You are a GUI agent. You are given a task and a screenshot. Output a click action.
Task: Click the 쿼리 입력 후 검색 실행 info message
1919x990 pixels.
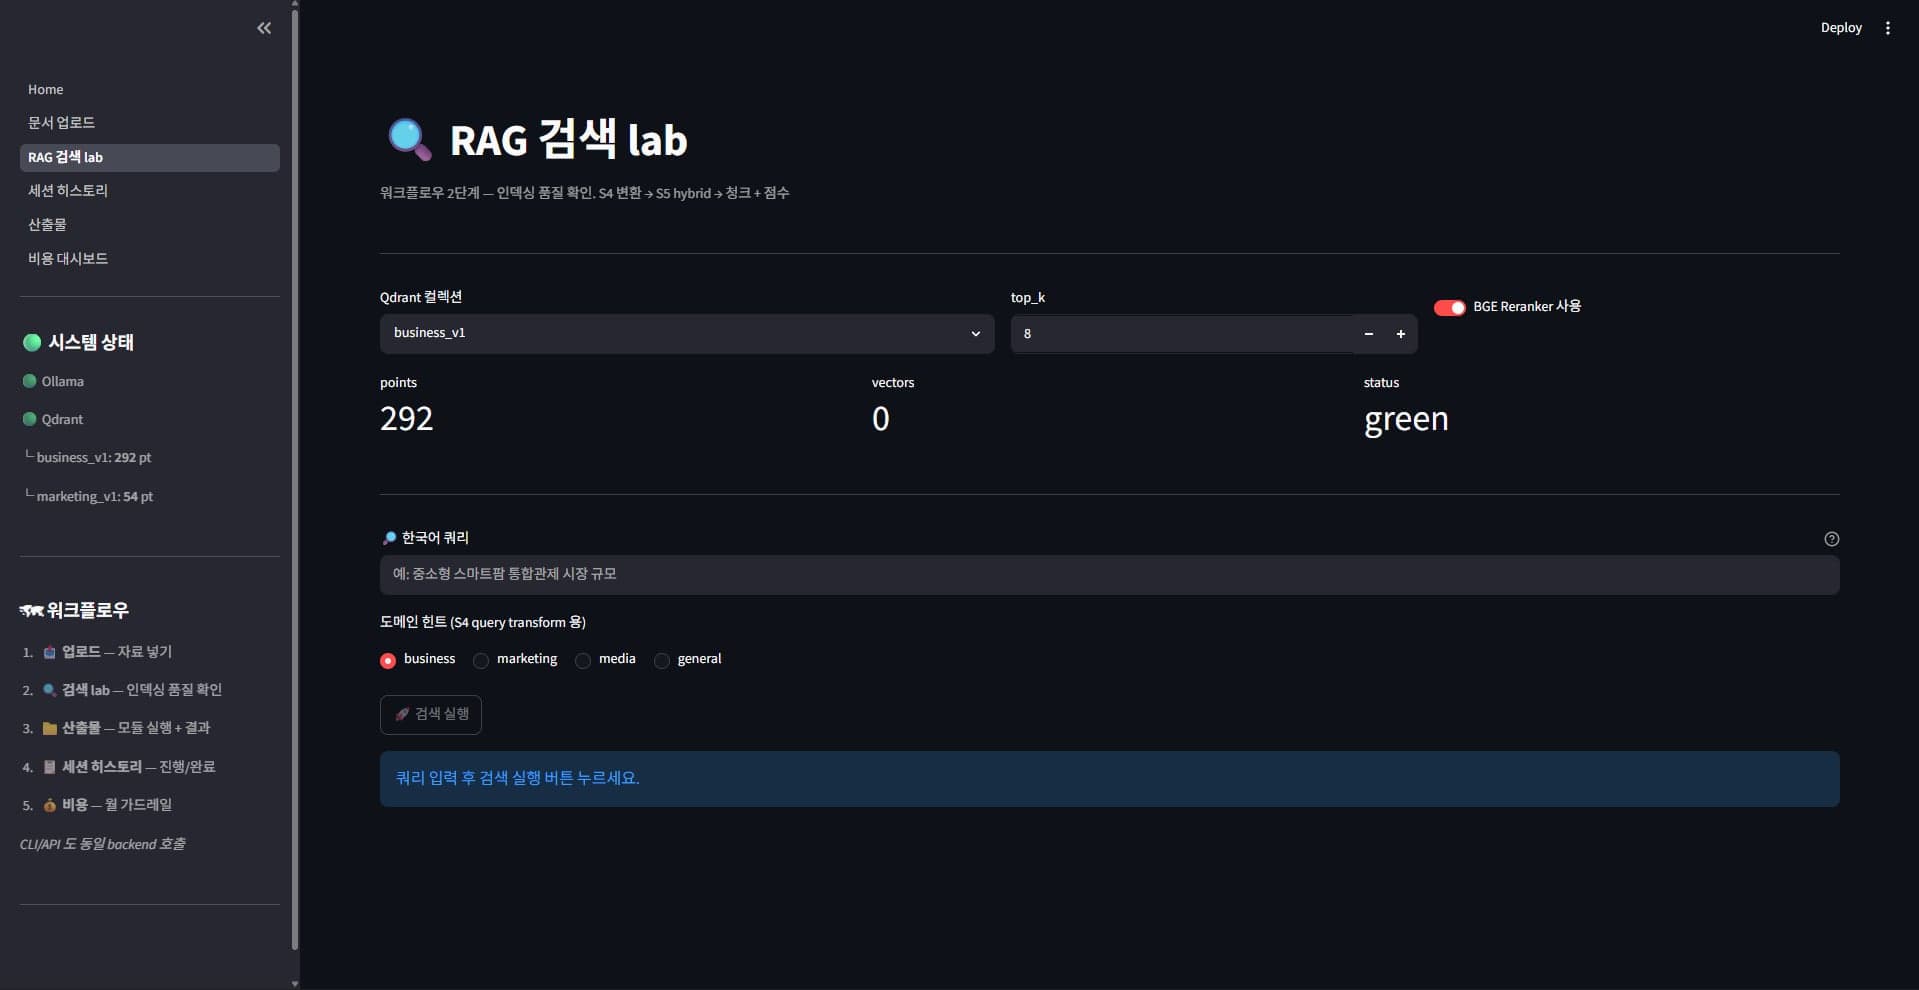(x=1109, y=779)
